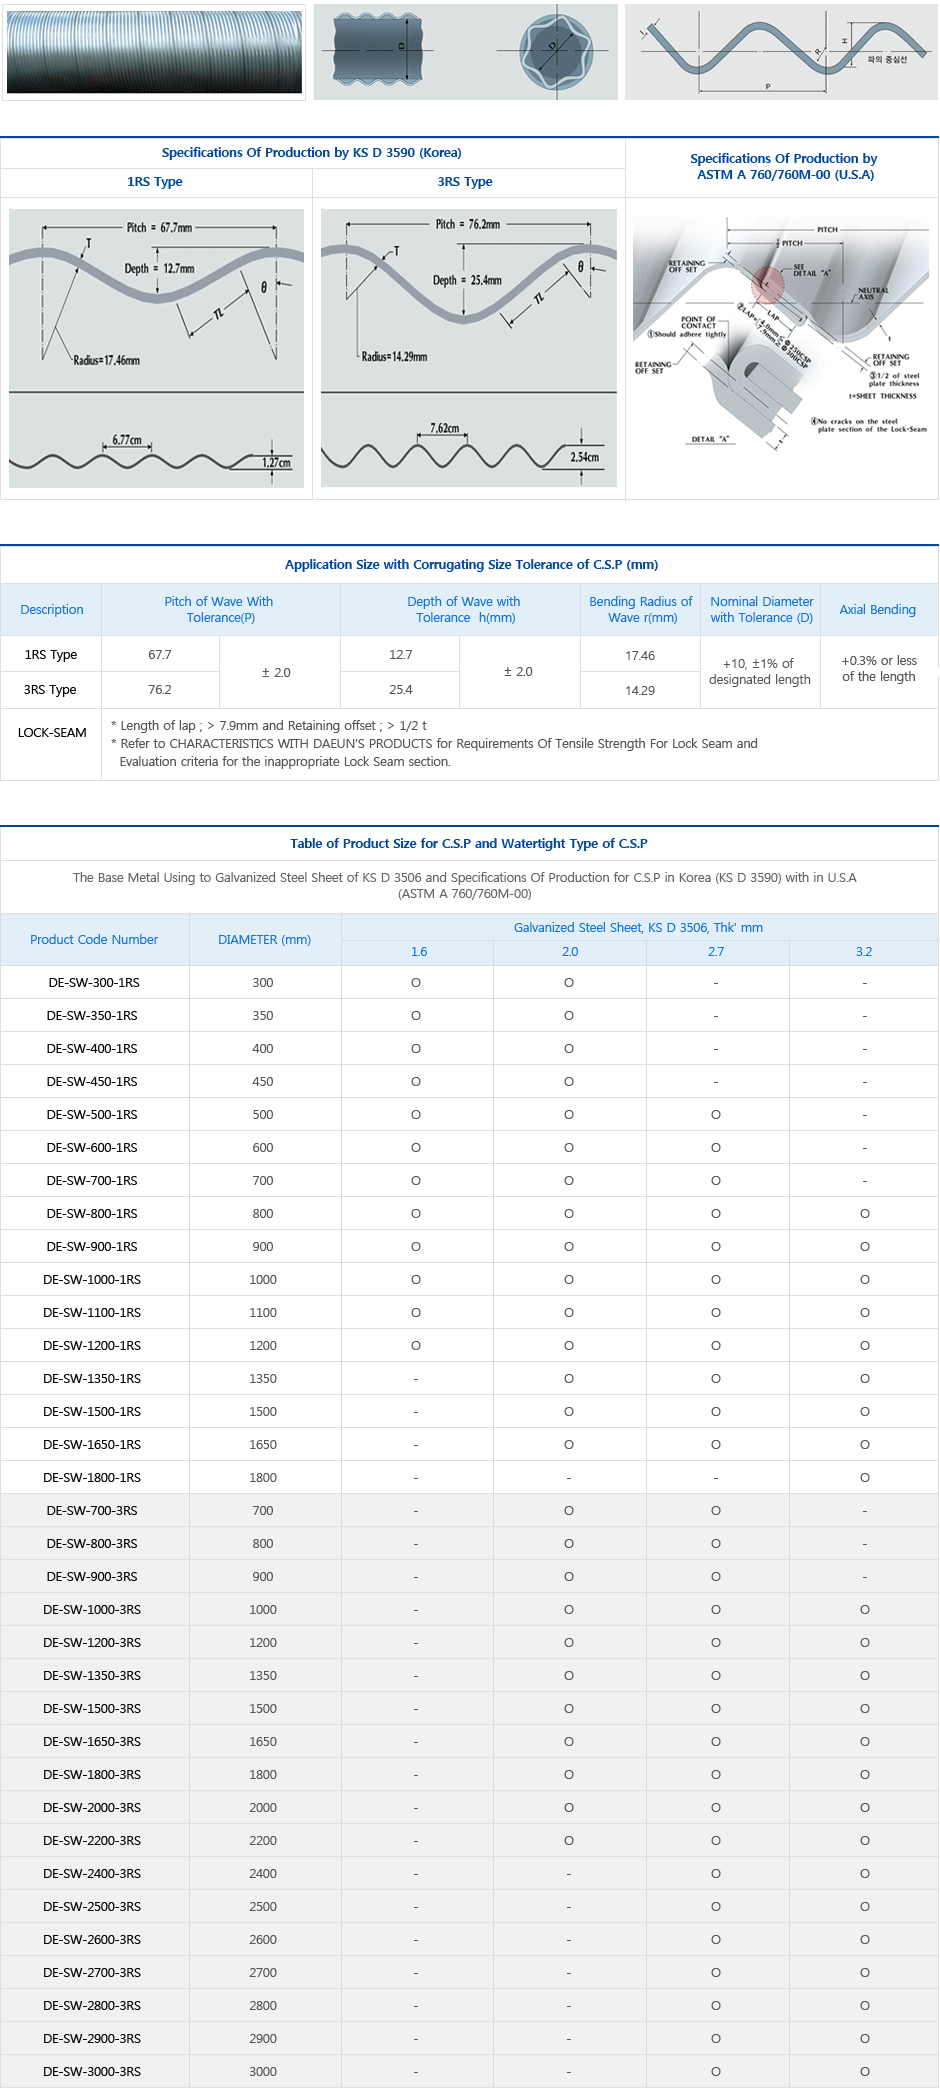This screenshot has height=2099, width=940.
Task: Click Bending Radius of Wave r(mm) header
Action: coord(641,610)
